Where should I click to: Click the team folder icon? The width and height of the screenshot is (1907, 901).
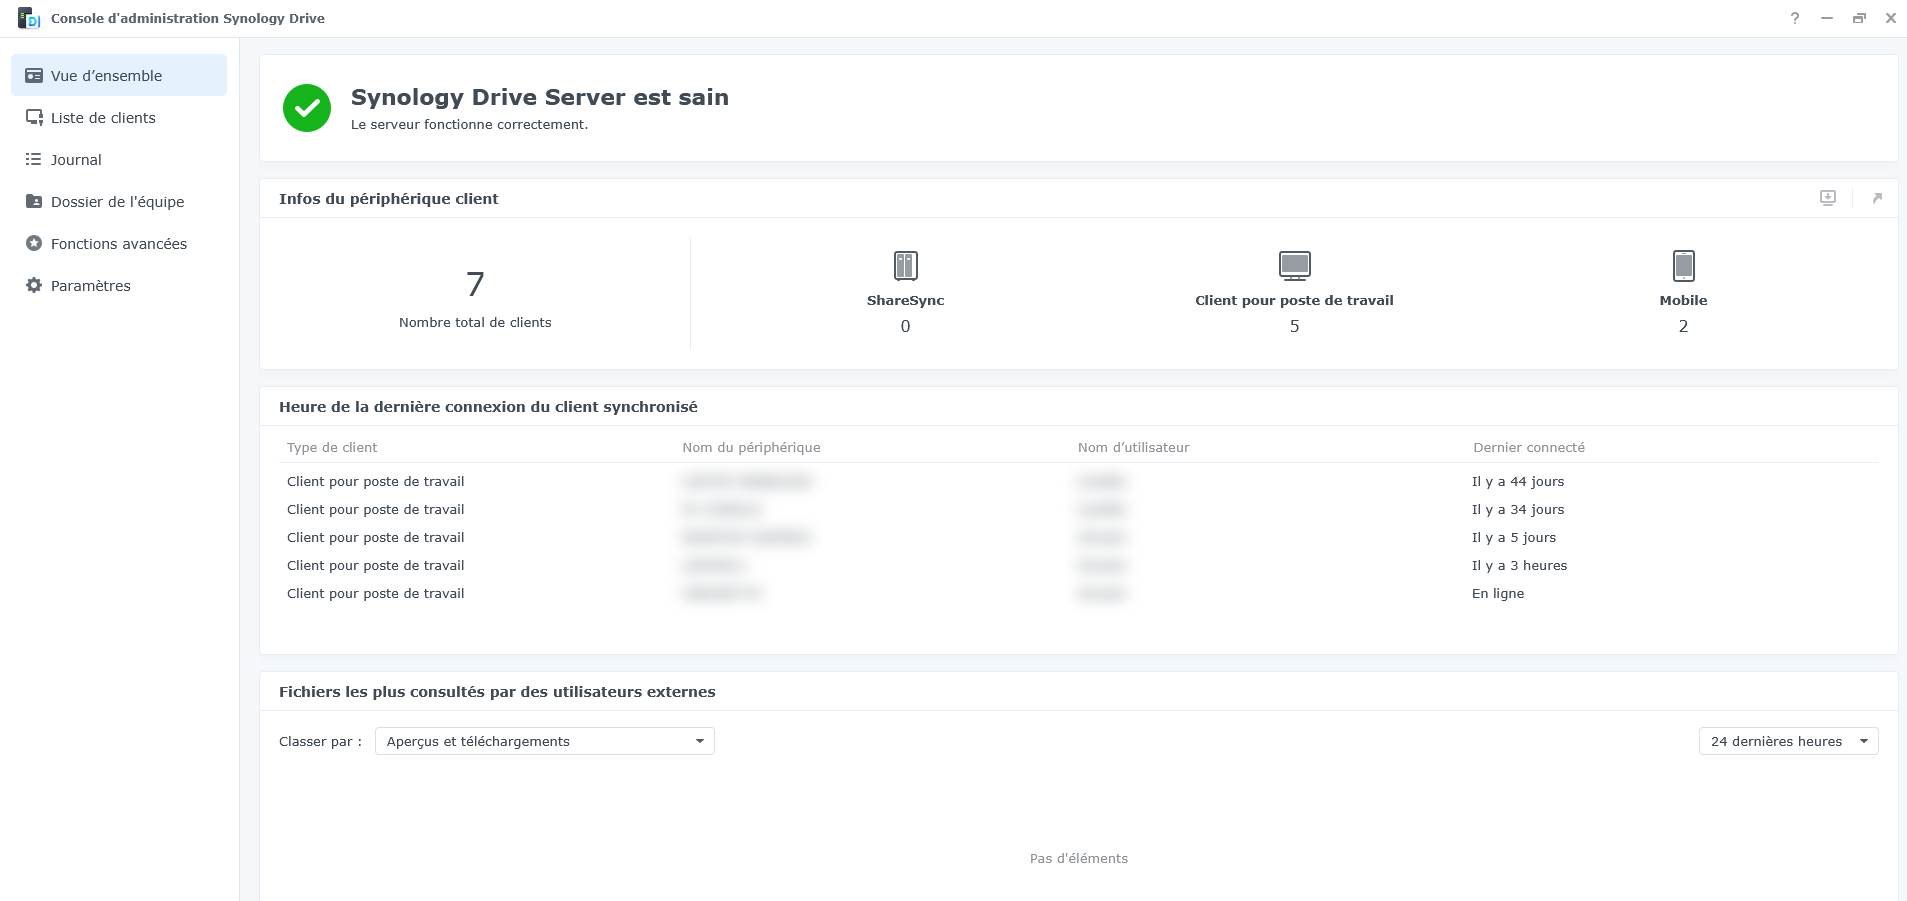[34, 202]
